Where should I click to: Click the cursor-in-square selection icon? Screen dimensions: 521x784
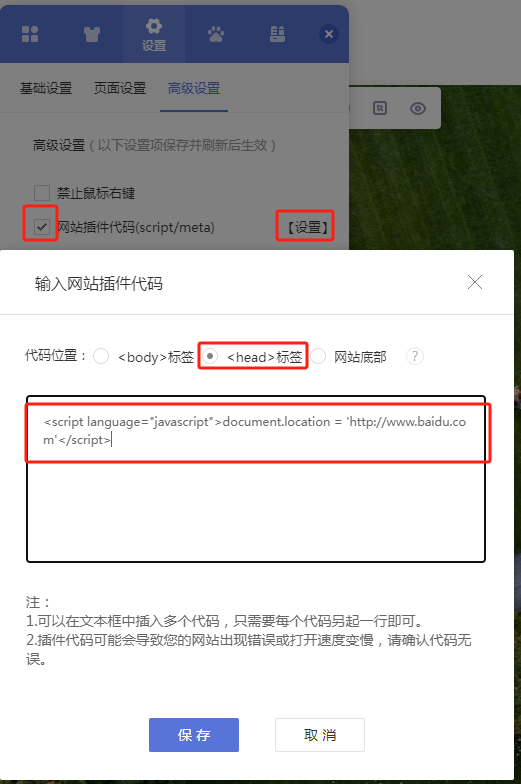point(380,108)
